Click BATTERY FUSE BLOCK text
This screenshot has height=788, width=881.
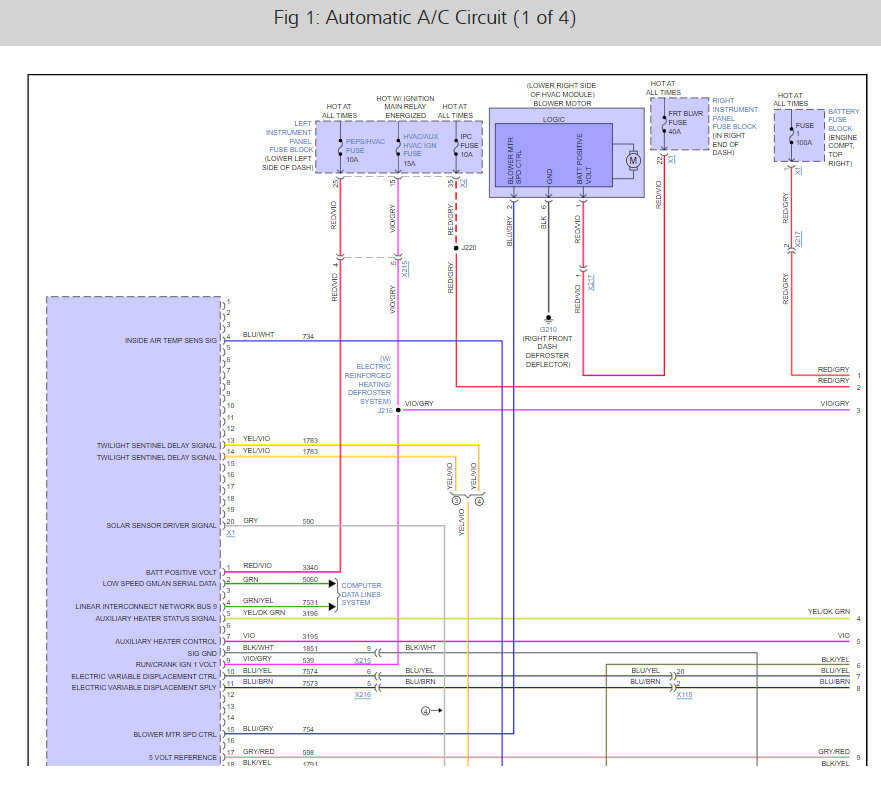843,120
